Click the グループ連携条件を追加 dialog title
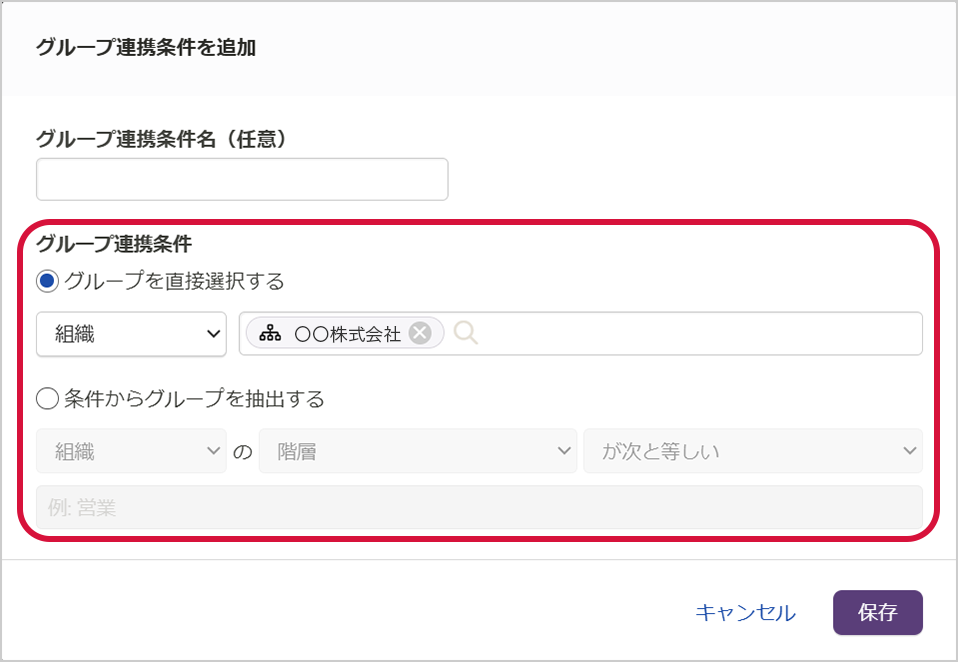Screen dimensions: 958x662 [146, 47]
